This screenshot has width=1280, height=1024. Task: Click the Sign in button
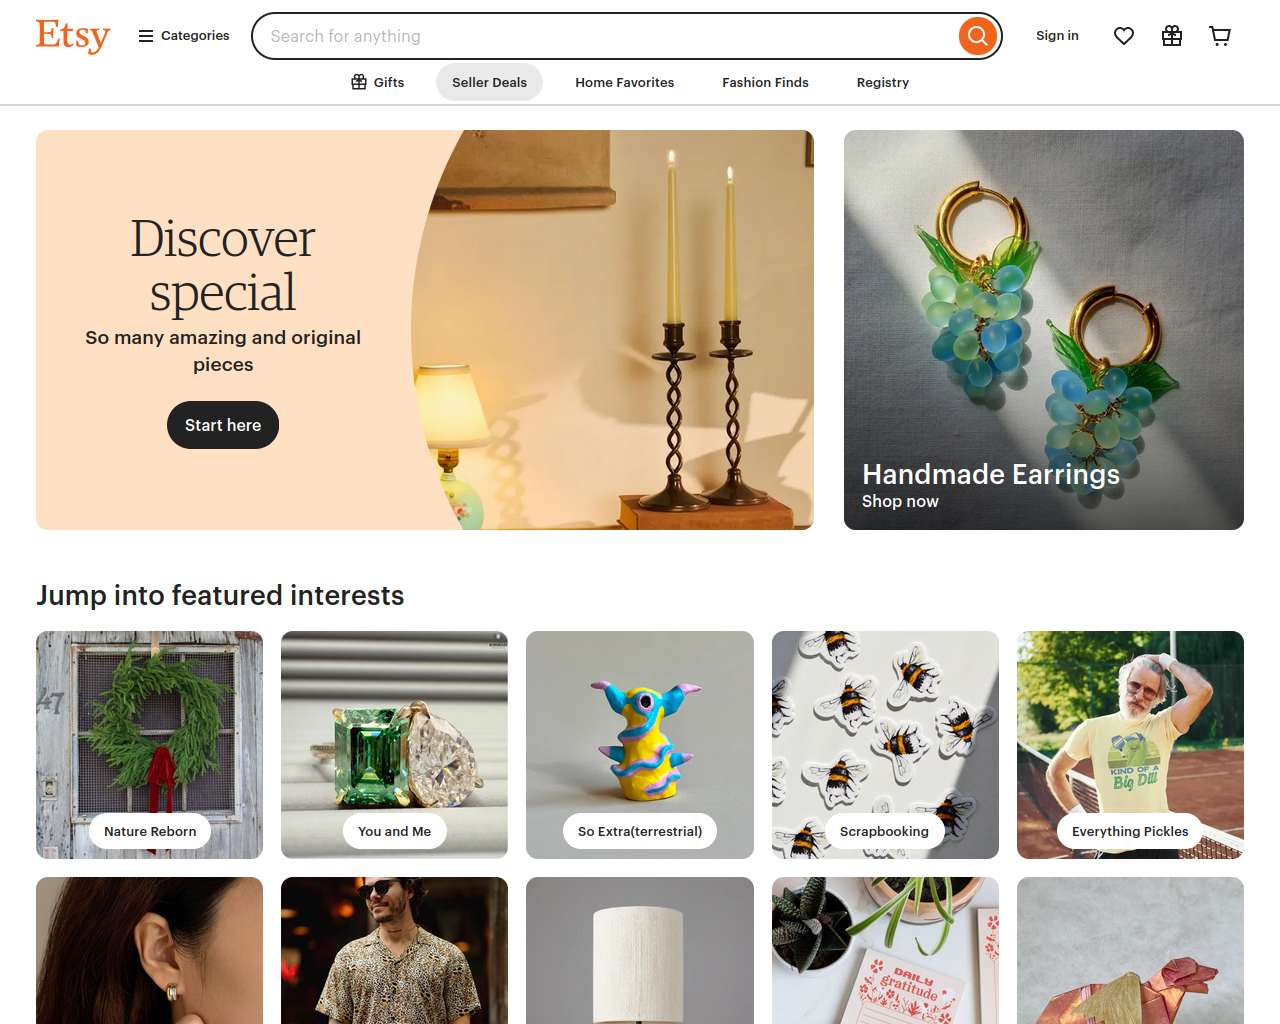[x=1057, y=36]
